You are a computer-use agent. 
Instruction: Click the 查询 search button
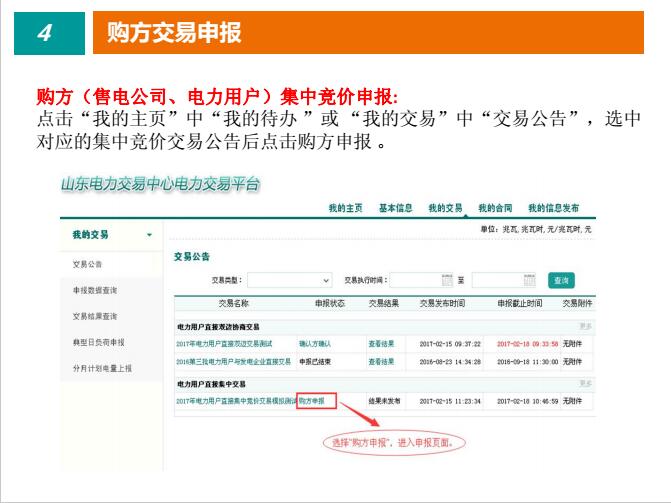pos(562,281)
